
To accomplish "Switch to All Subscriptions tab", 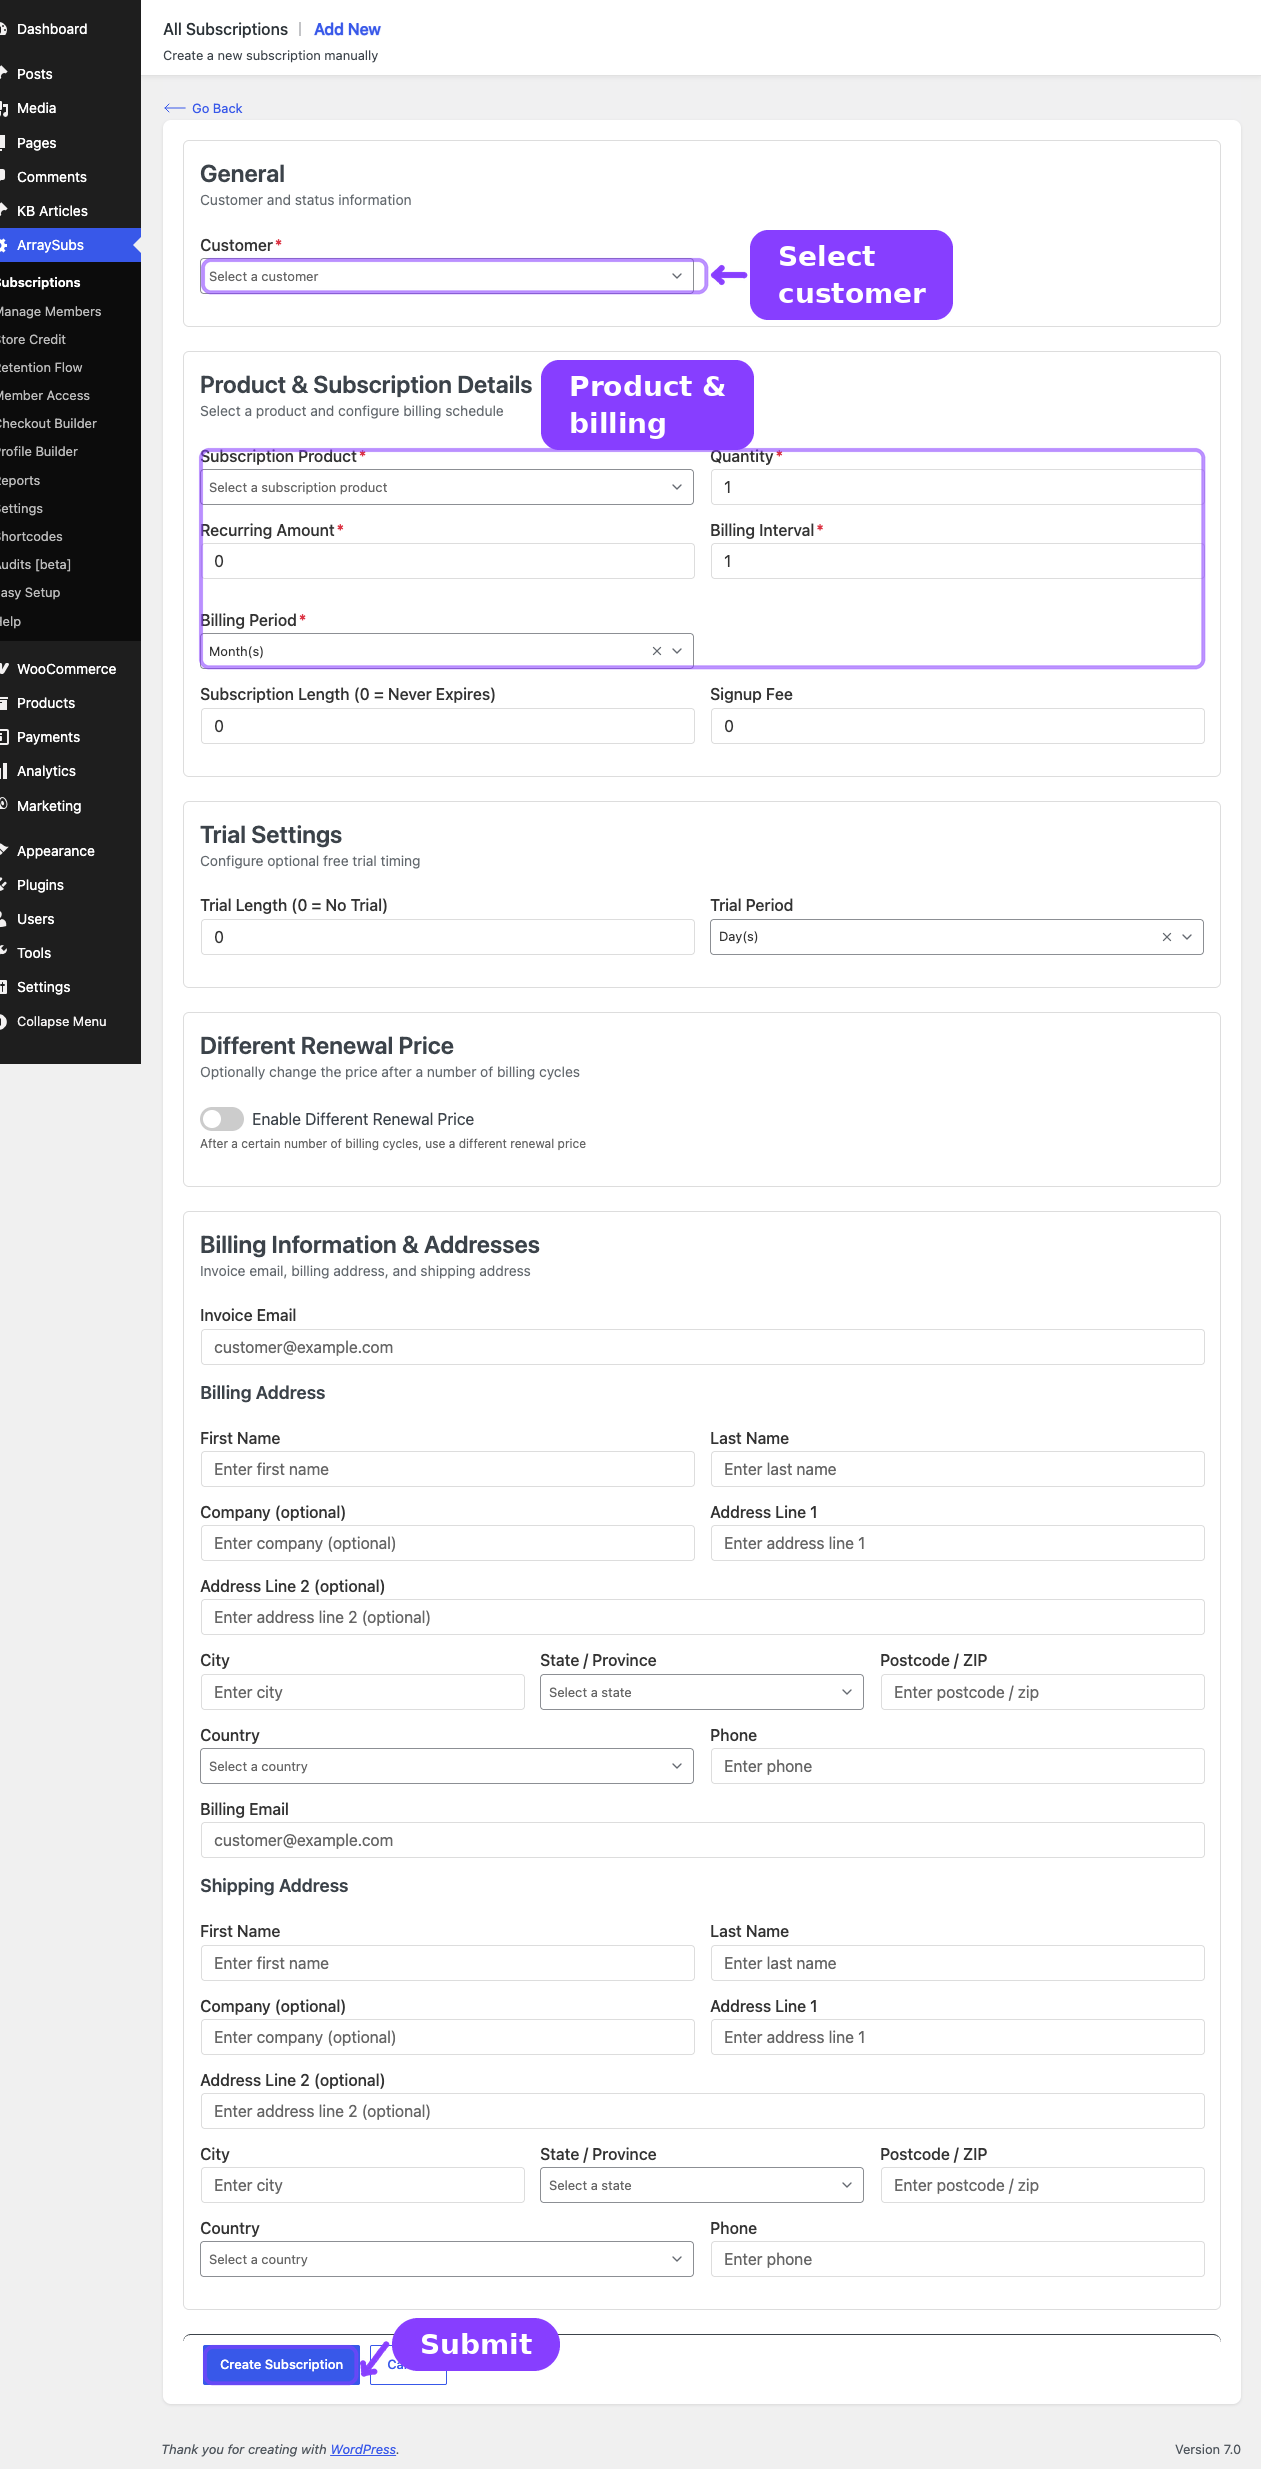I will pyautogui.click(x=225, y=29).
